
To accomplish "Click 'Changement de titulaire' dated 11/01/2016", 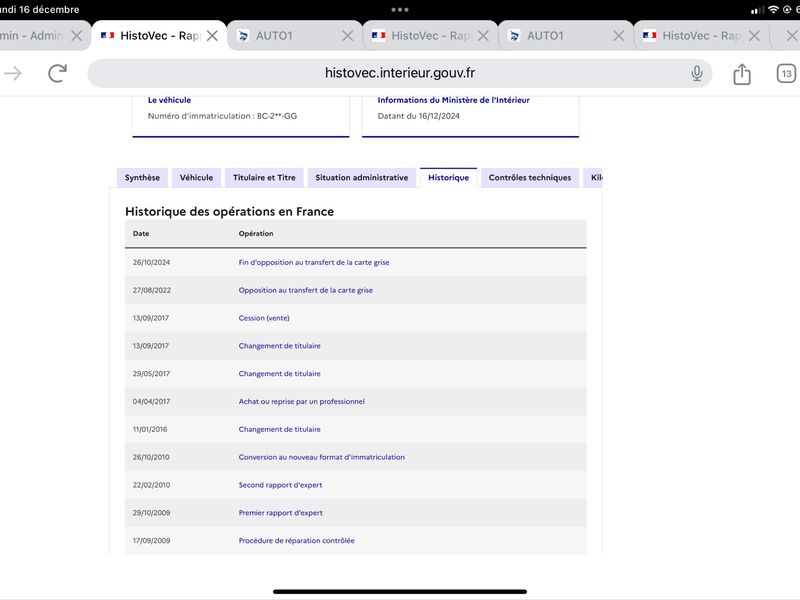I will [x=280, y=429].
